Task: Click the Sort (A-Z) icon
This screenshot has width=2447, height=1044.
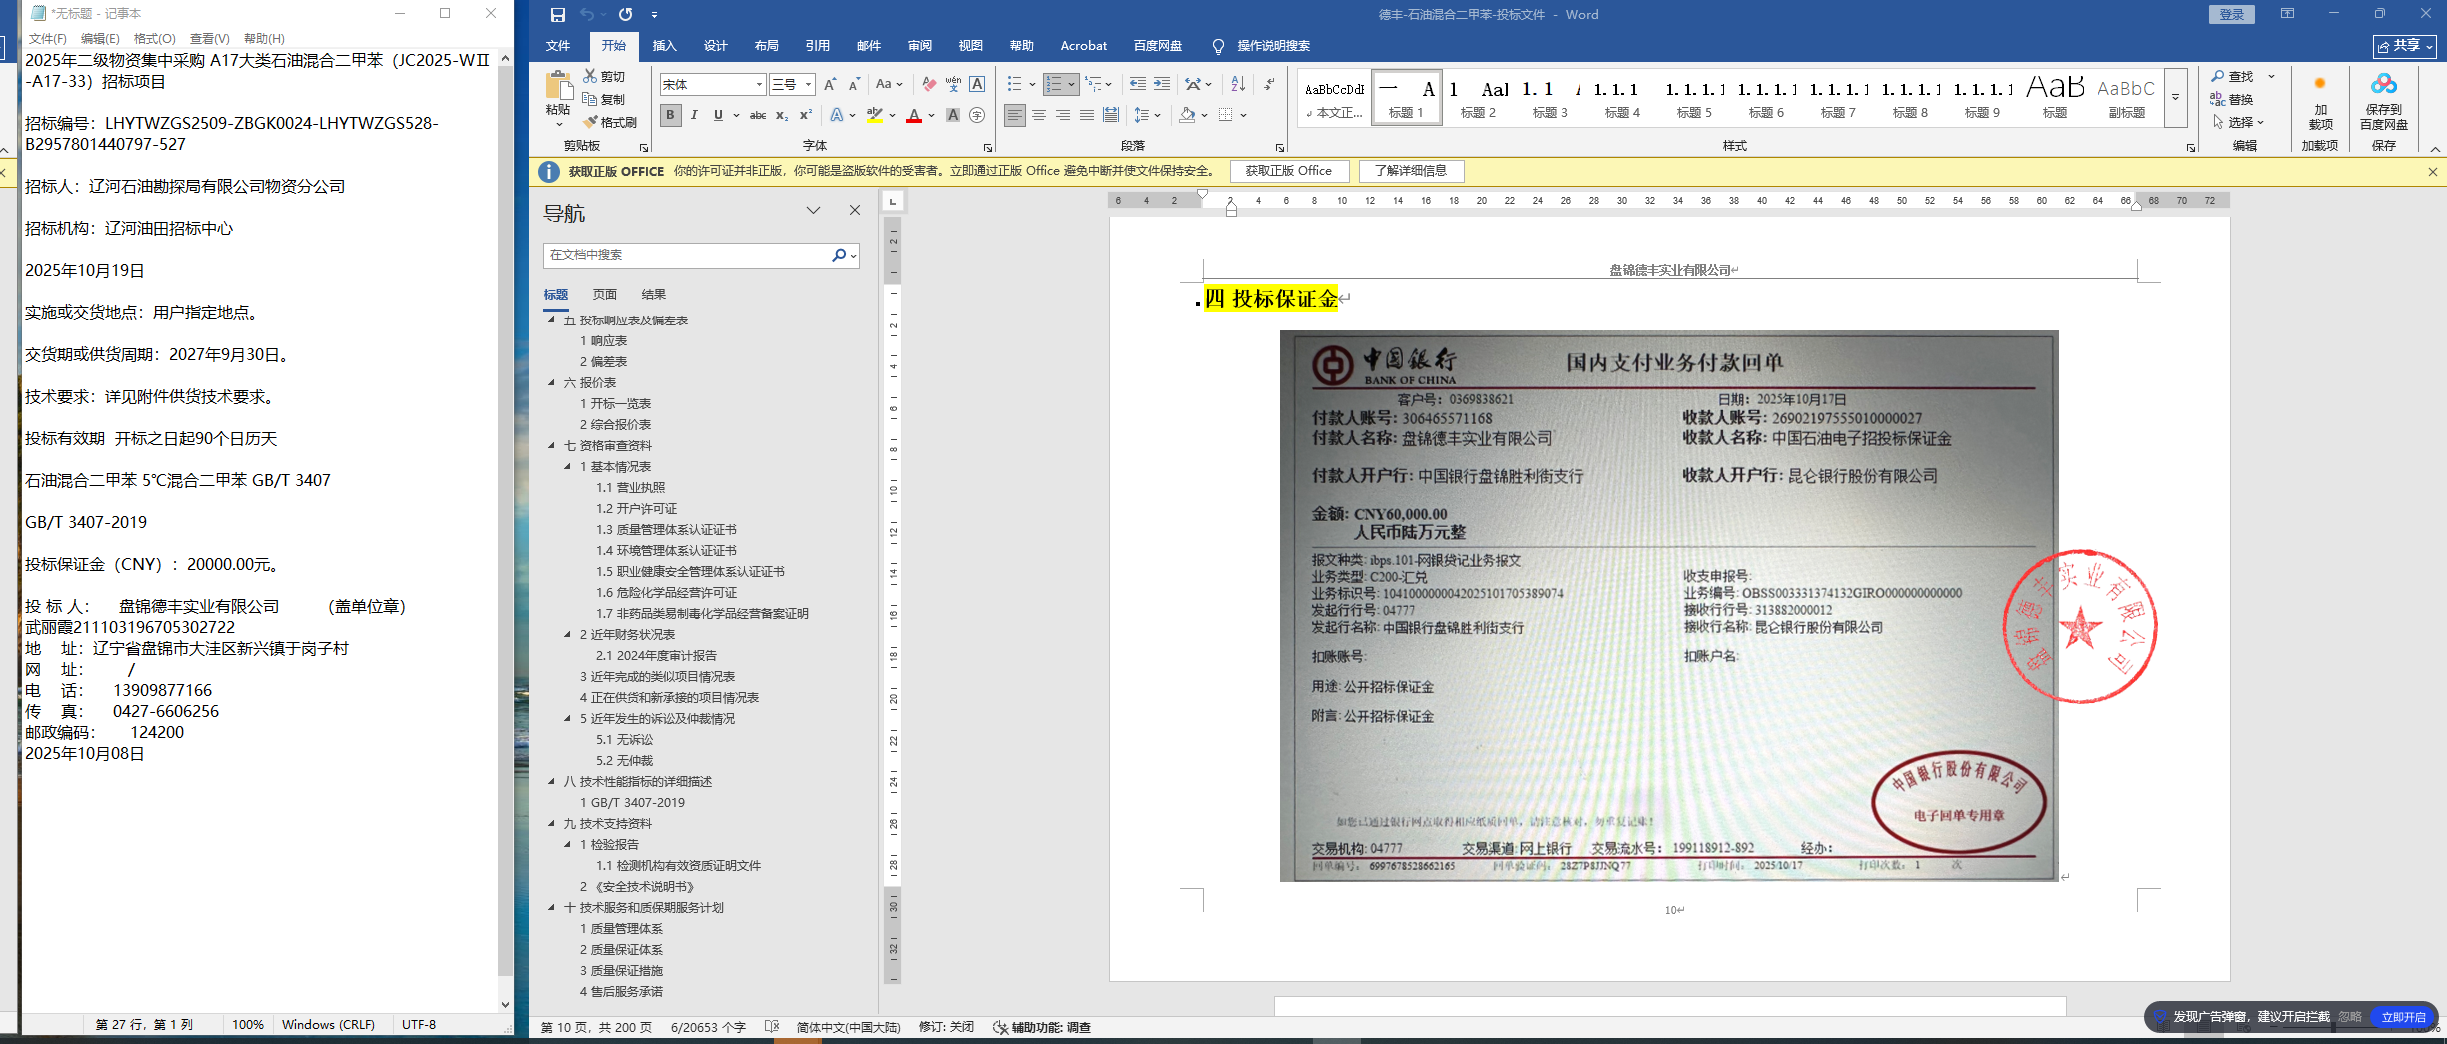Action: point(1238,85)
